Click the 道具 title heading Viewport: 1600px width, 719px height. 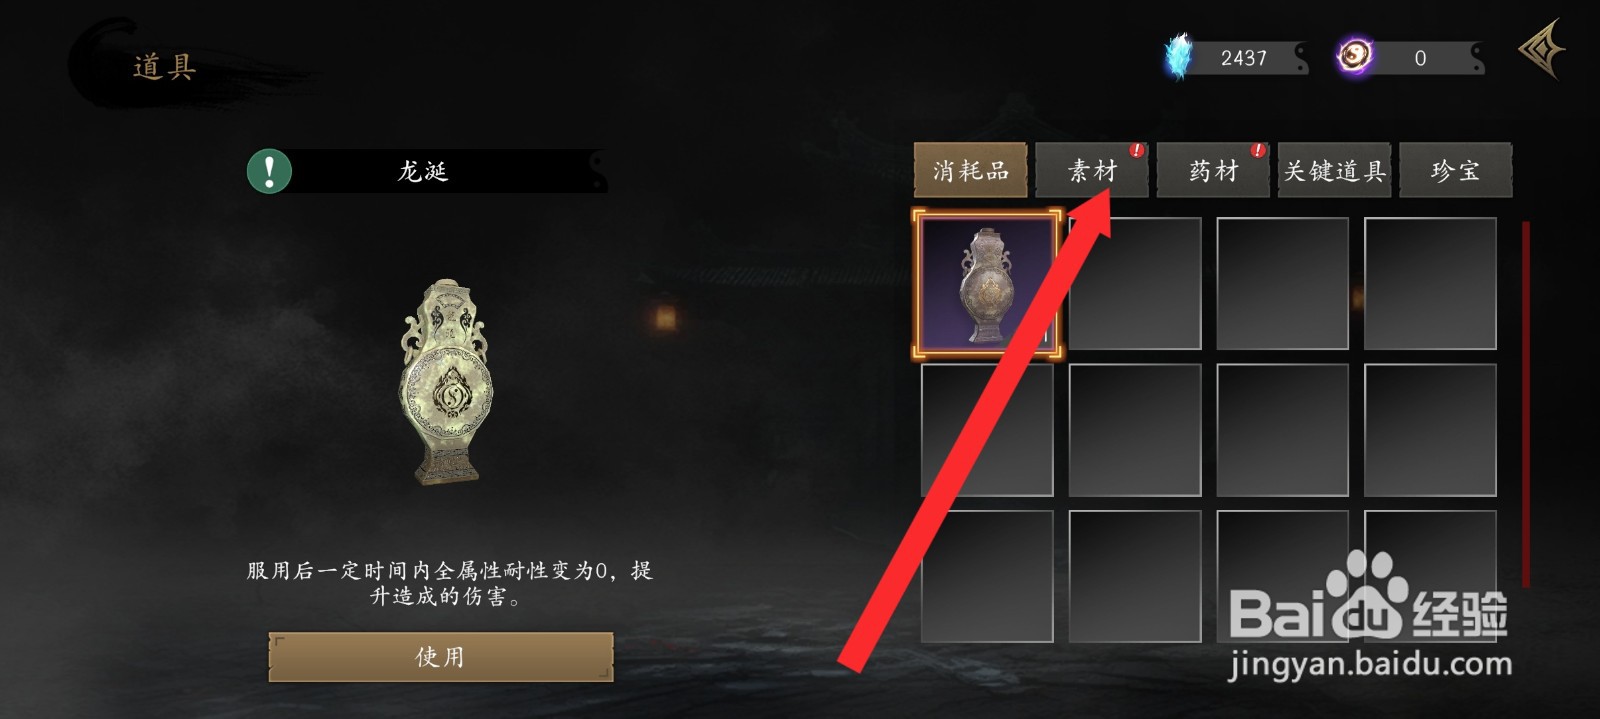point(165,67)
